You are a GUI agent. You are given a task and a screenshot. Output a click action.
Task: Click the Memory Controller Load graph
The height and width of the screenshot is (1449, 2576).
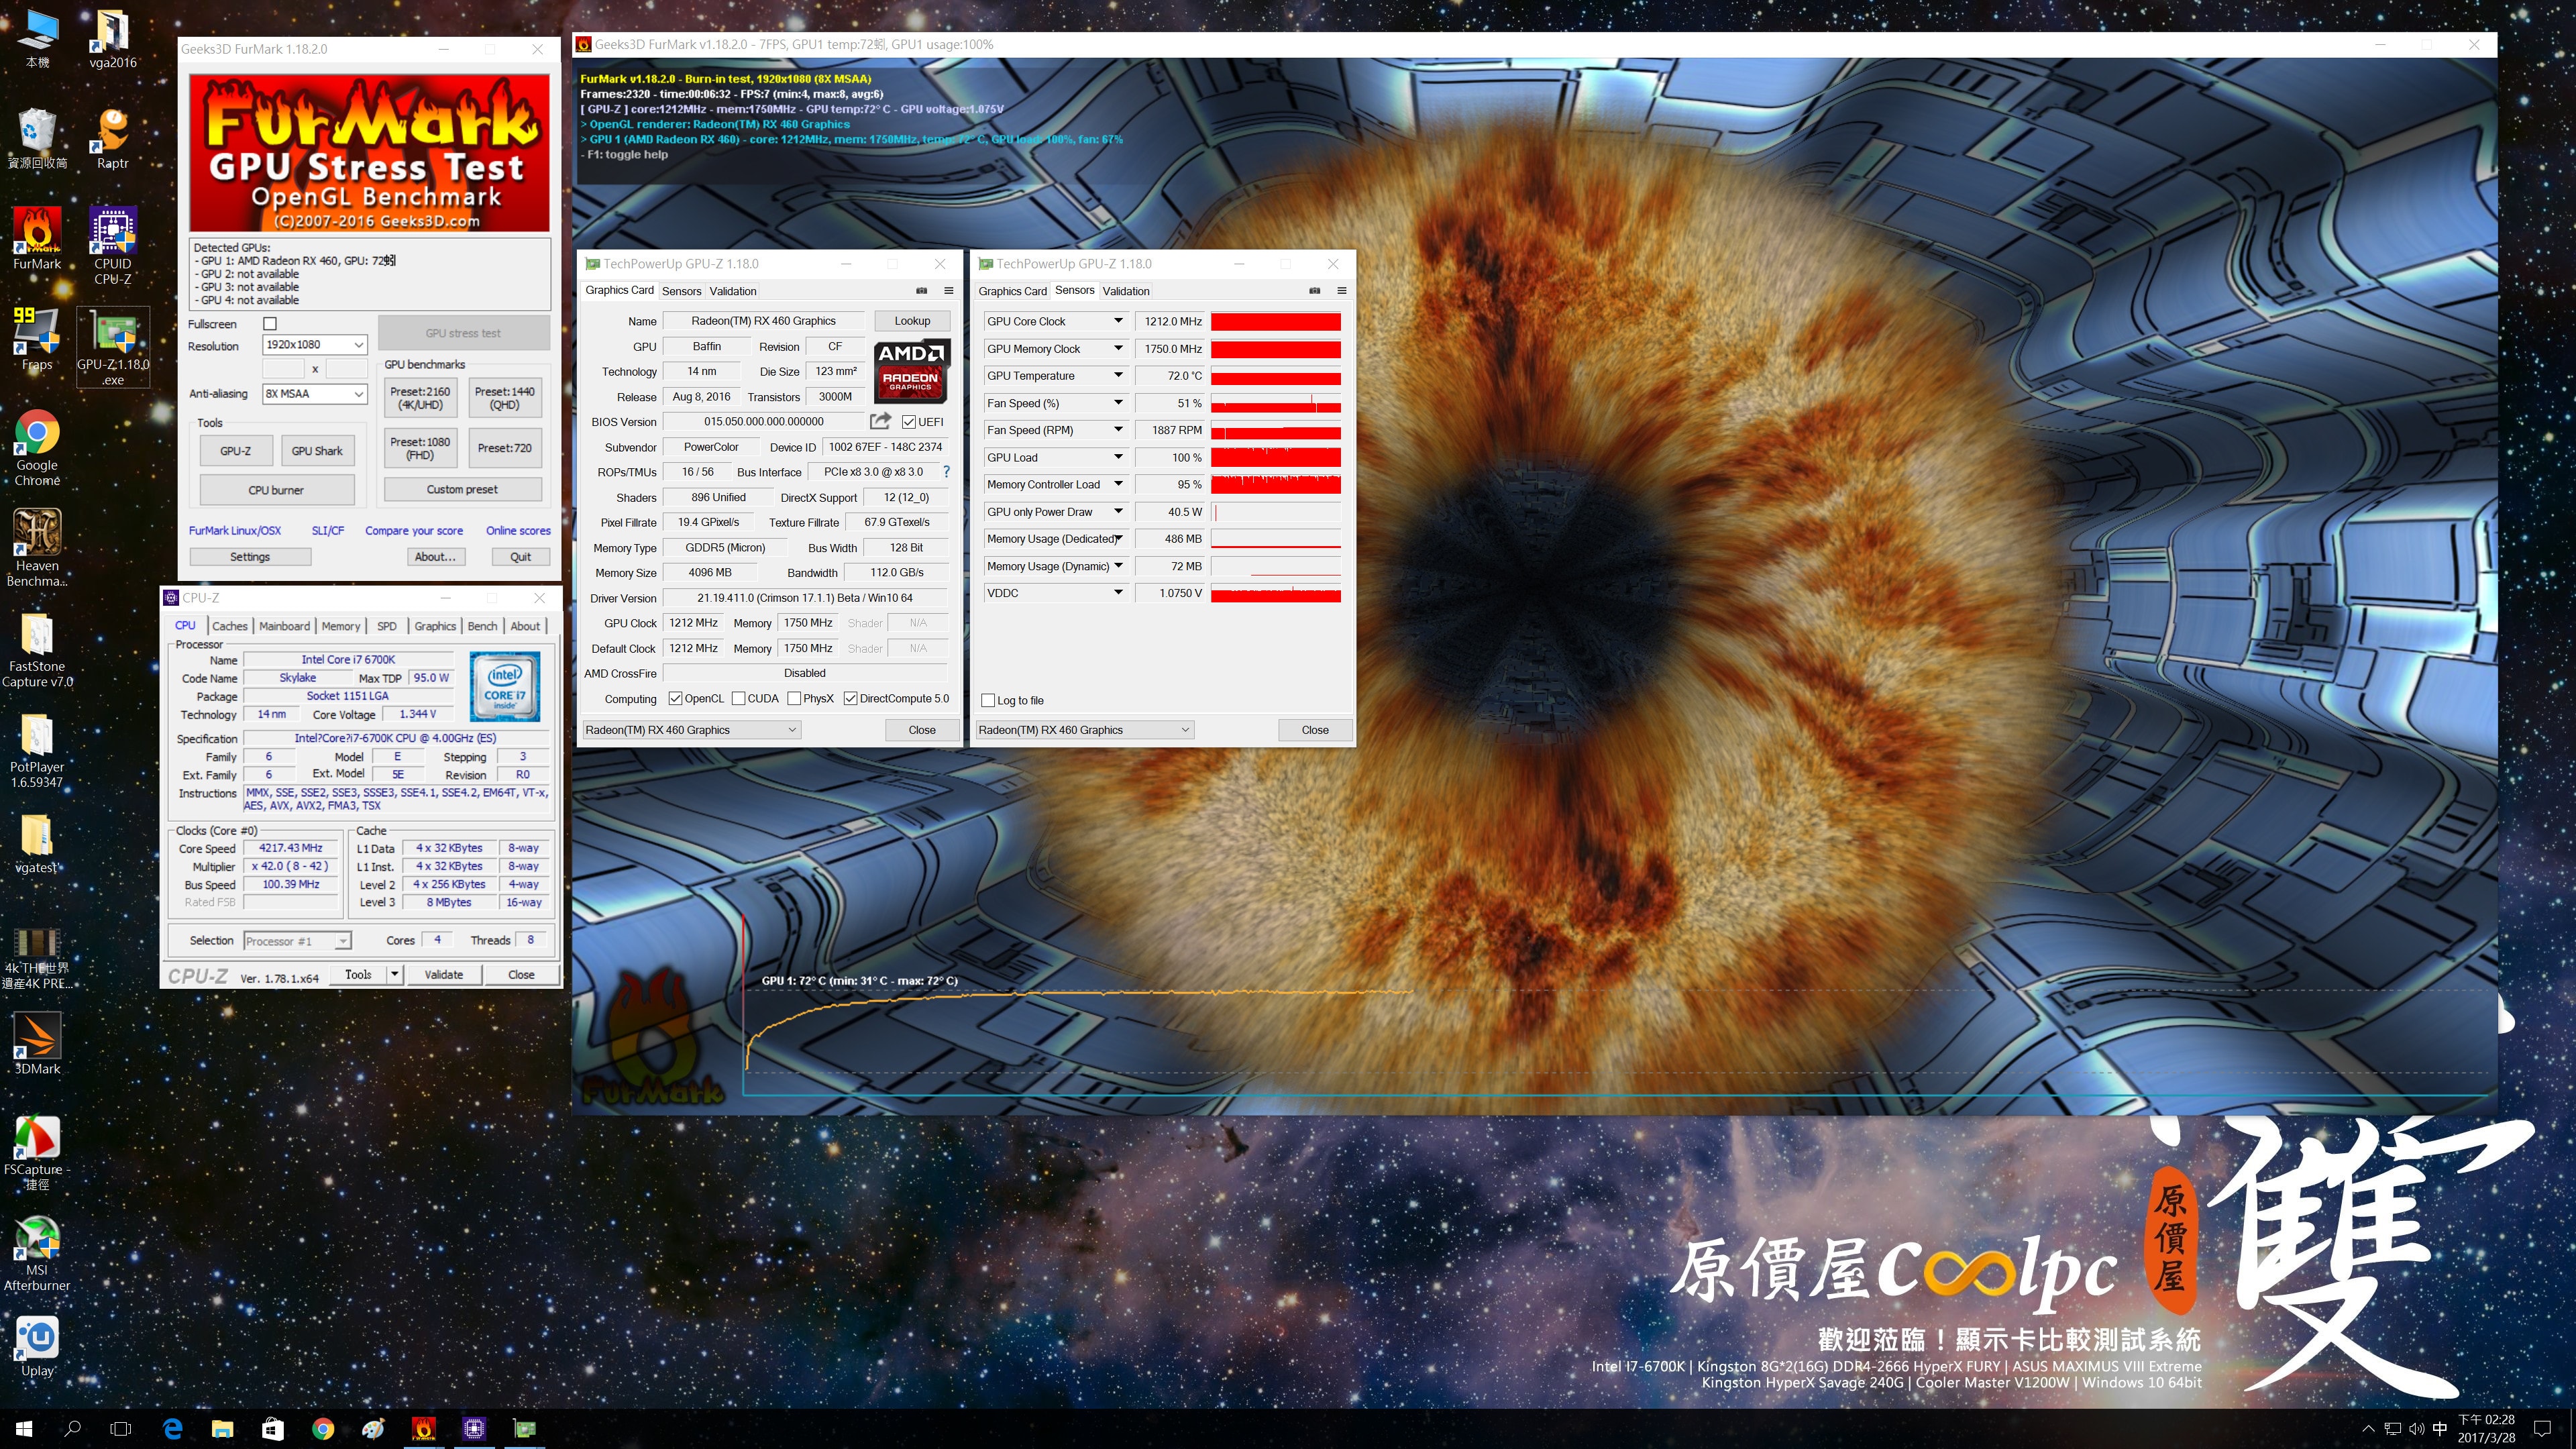pyautogui.click(x=1275, y=484)
